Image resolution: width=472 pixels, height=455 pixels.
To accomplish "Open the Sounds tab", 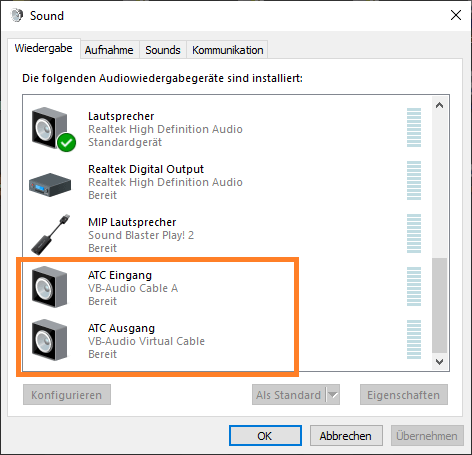I will [163, 50].
